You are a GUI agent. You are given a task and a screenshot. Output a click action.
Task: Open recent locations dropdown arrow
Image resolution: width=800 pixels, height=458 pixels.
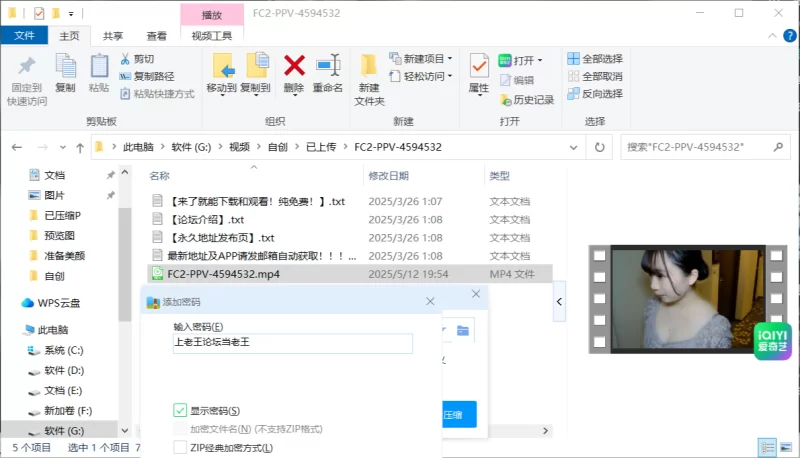[62, 147]
